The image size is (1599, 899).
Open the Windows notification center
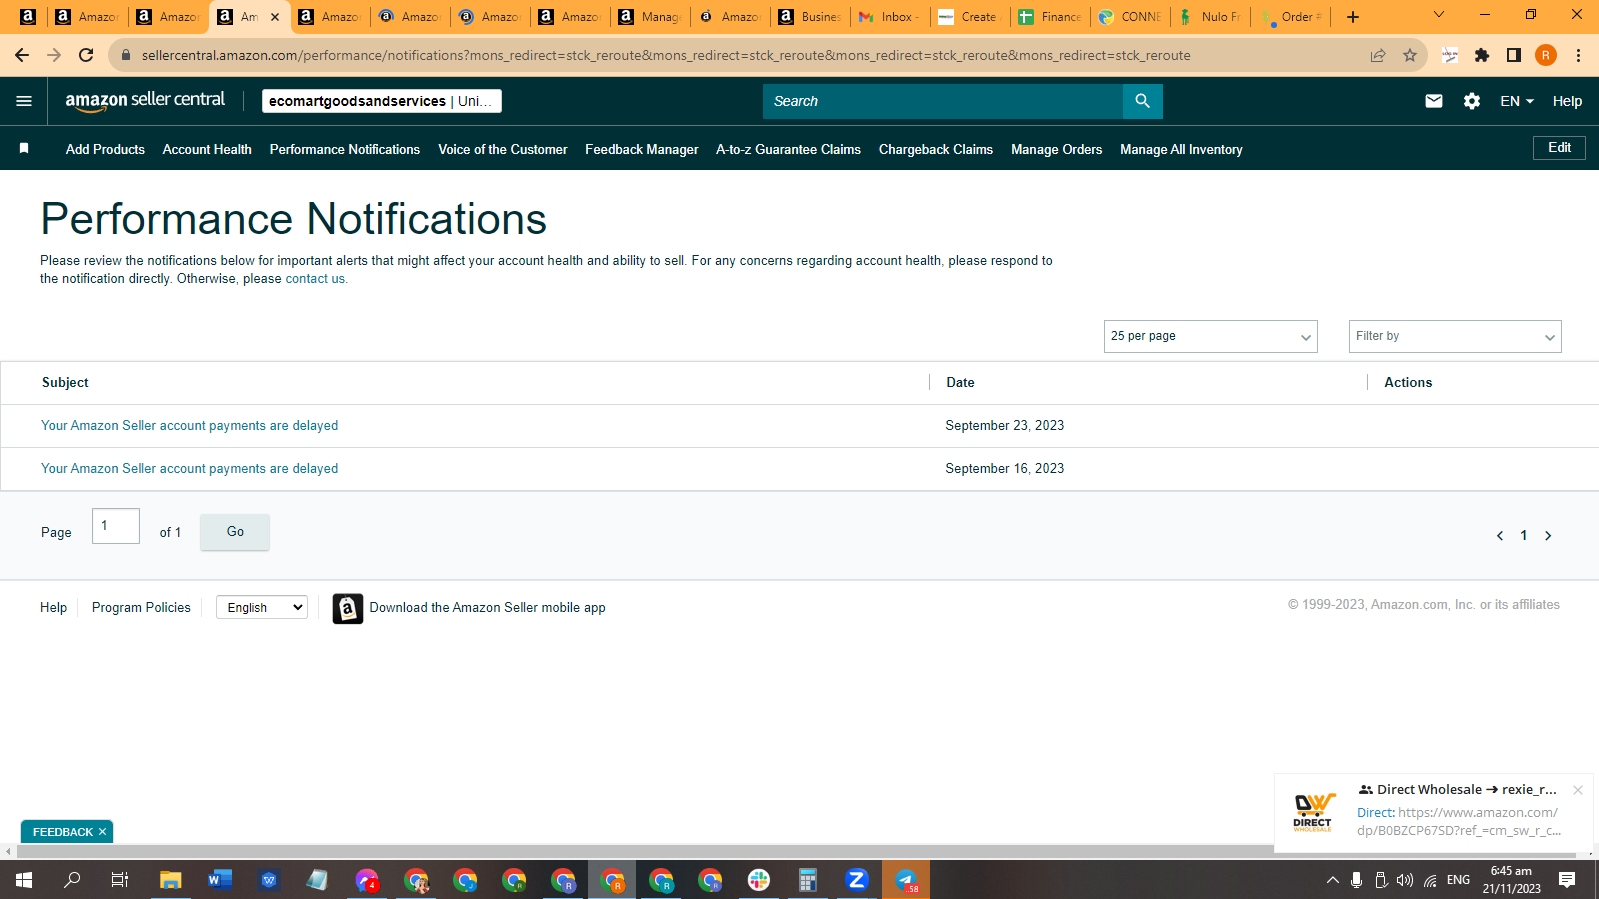(1567, 880)
